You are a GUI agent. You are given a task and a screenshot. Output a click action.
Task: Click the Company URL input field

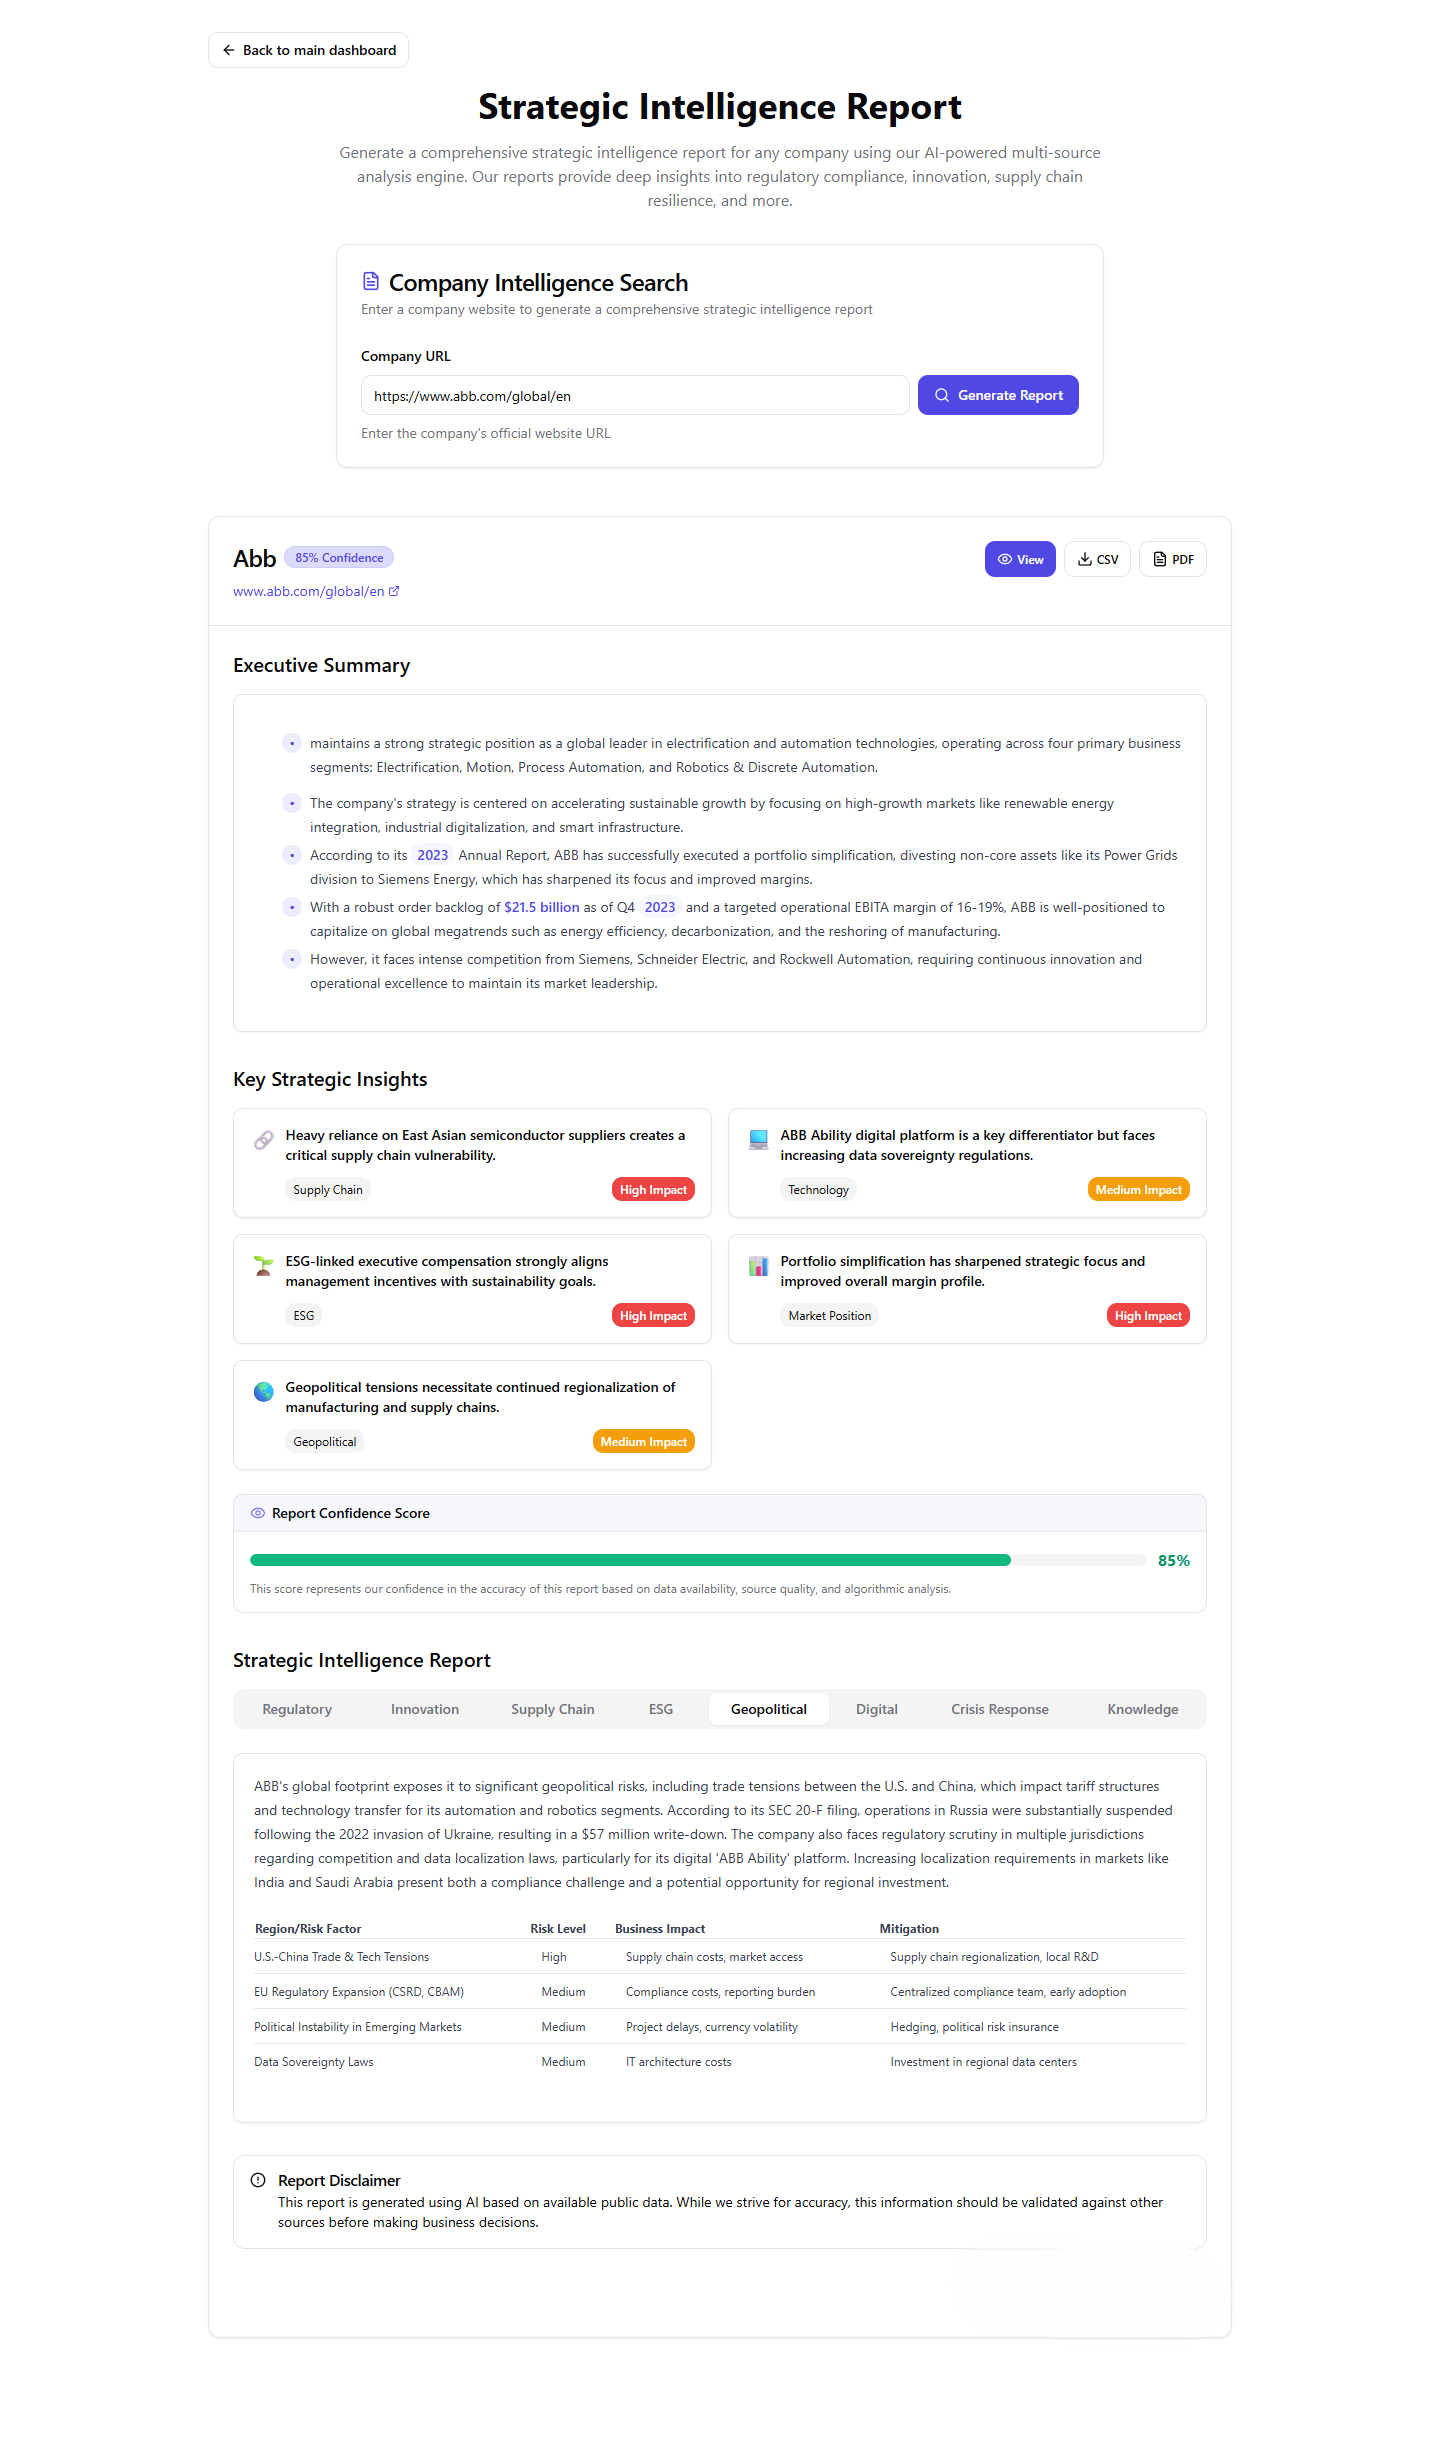[634, 395]
